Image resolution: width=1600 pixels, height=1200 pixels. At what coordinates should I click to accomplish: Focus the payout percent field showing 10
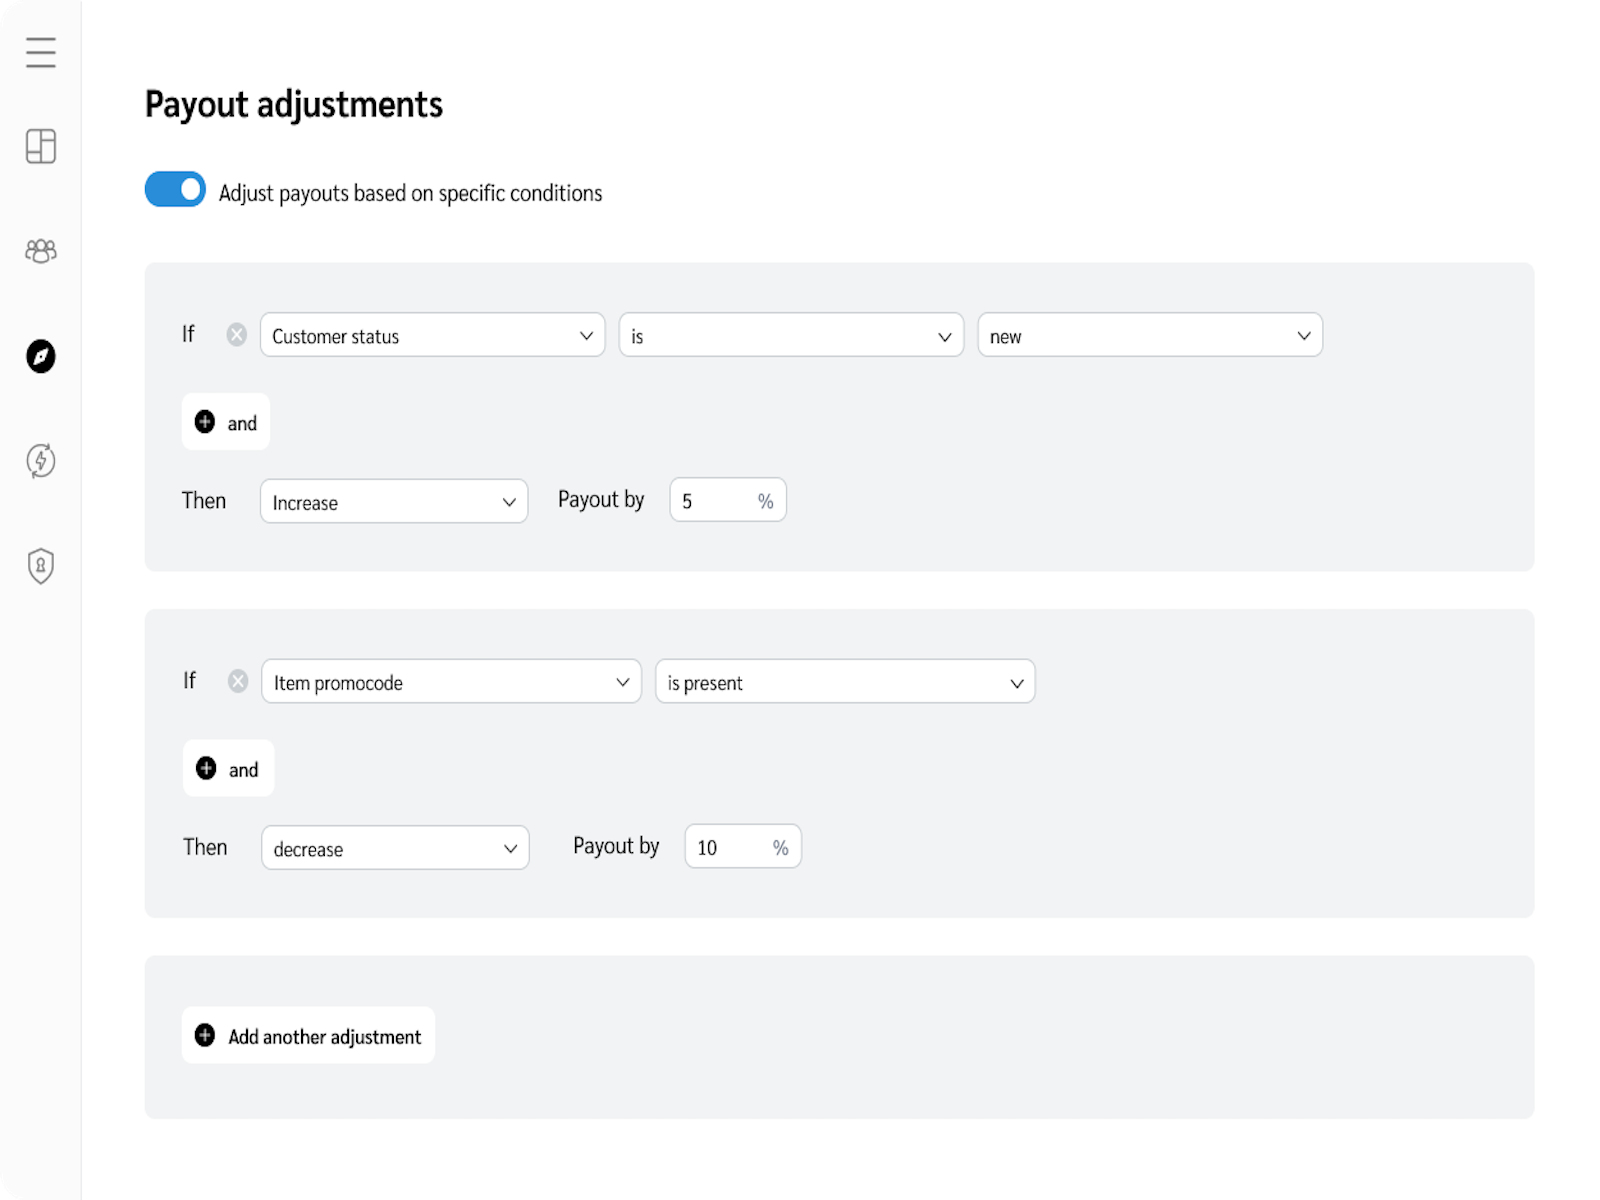tap(743, 846)
